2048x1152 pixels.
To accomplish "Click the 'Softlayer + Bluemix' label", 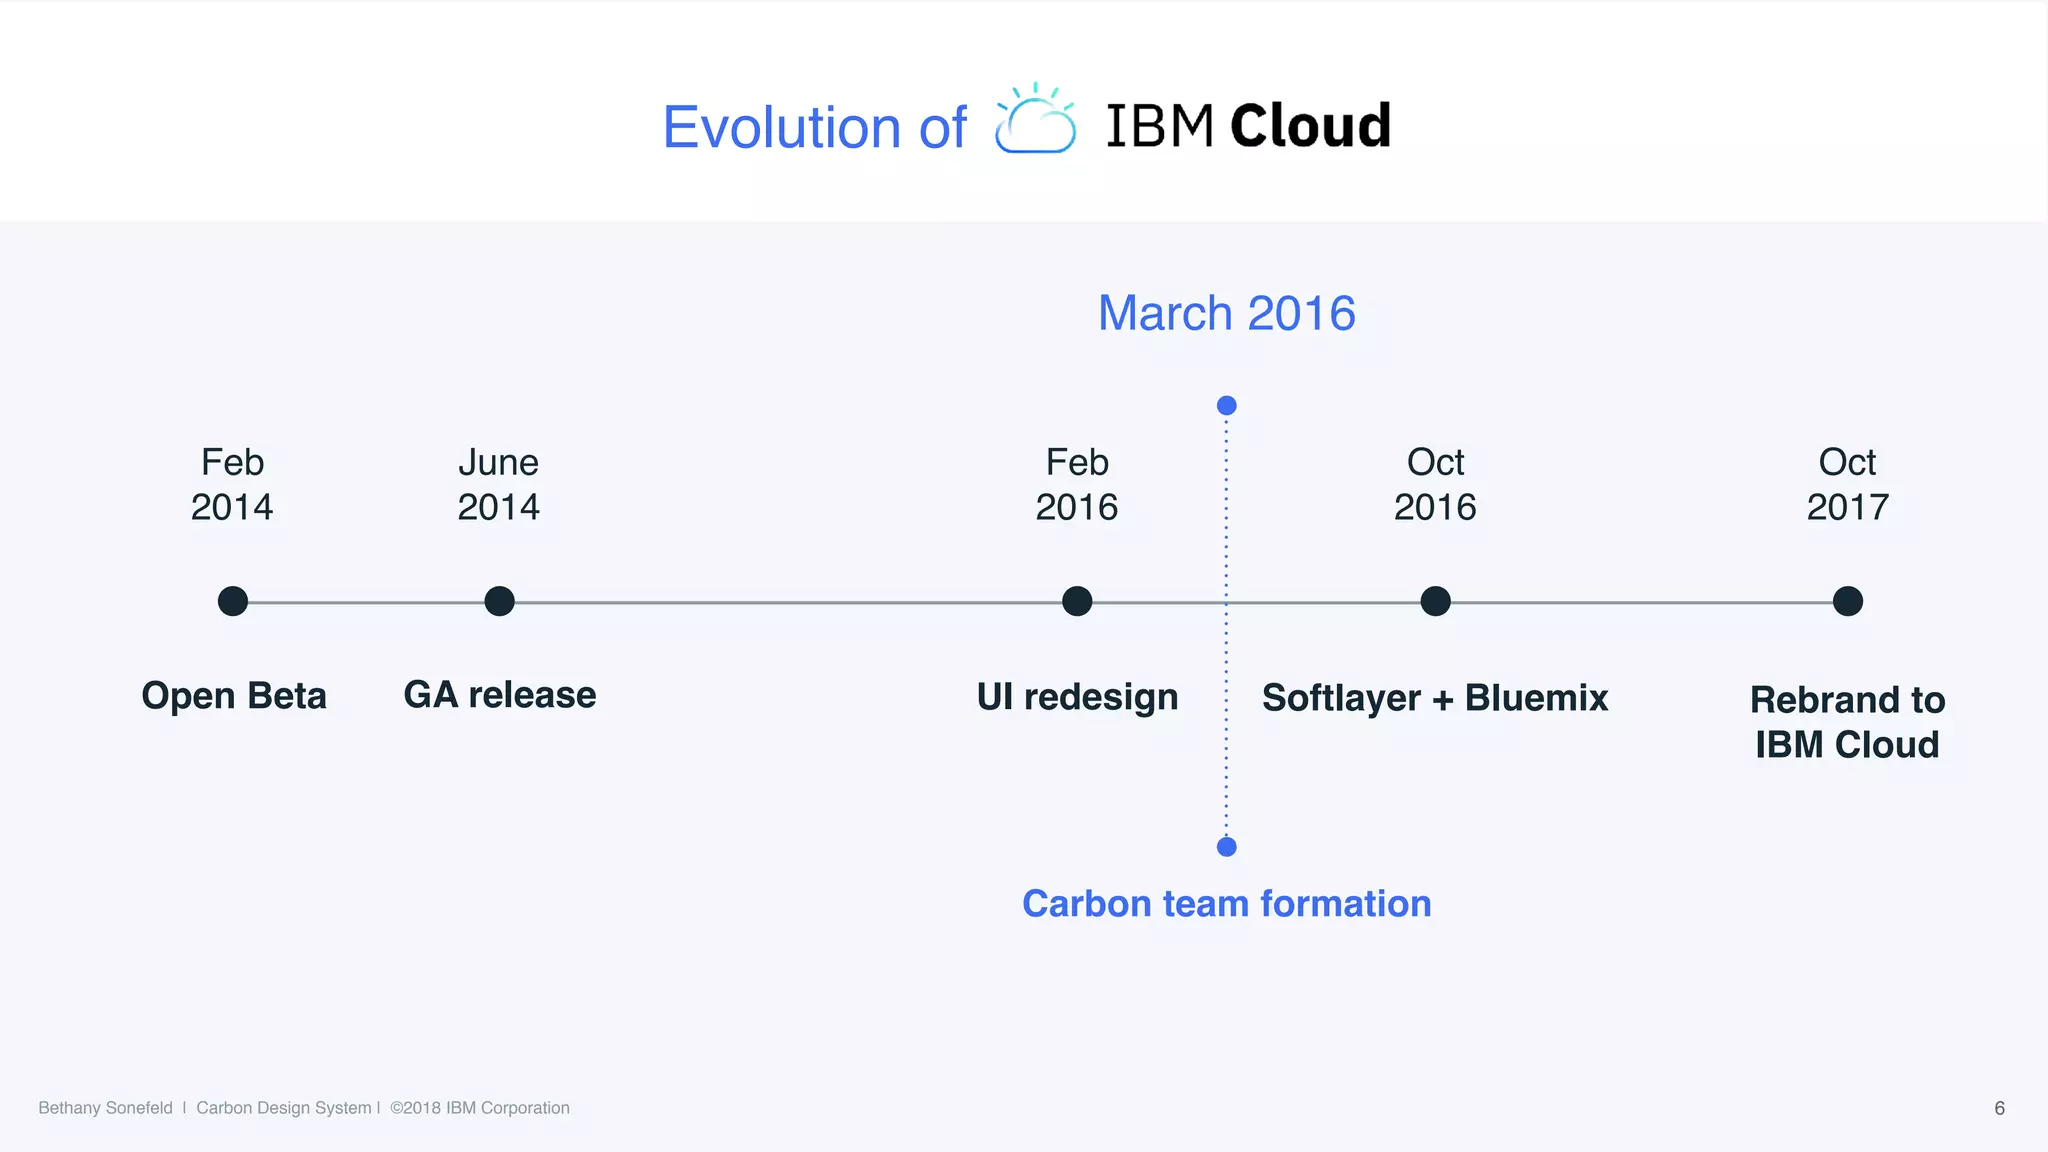I will [x=1435, y=697].
